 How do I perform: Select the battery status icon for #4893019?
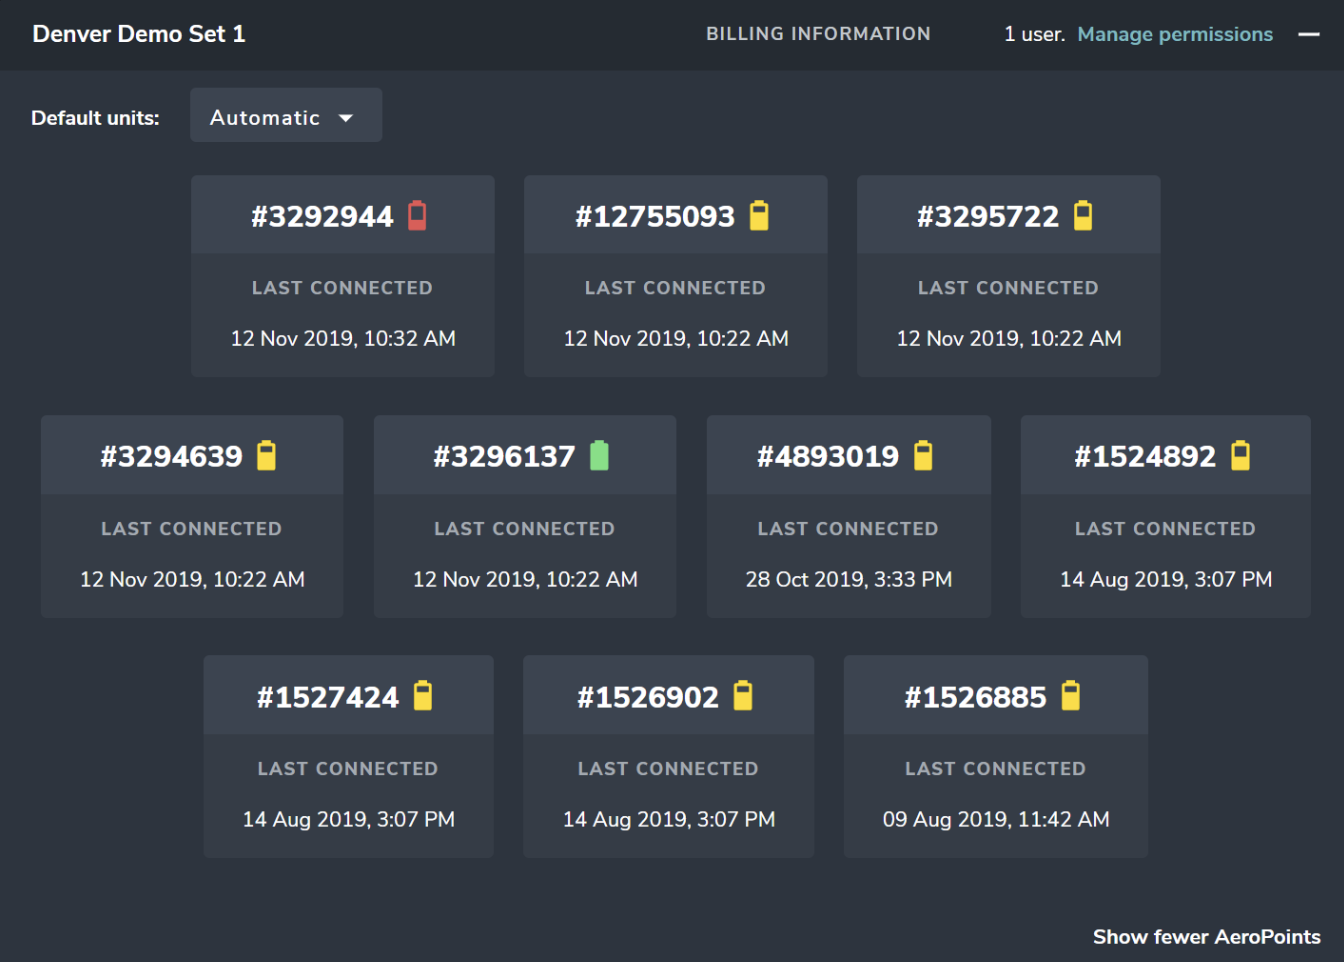click(x=923, y=455)
